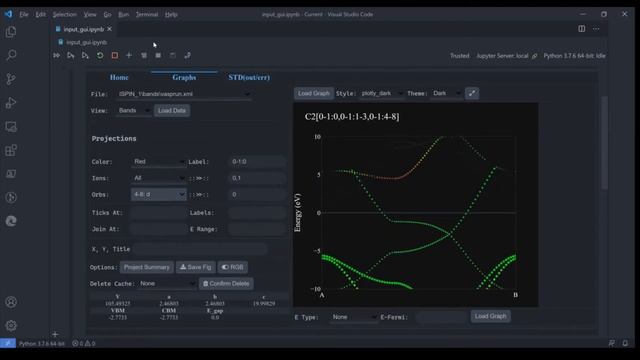Split the editor to the right
The width and height of the screenshot is (640, 360).
tap(582, 29)
